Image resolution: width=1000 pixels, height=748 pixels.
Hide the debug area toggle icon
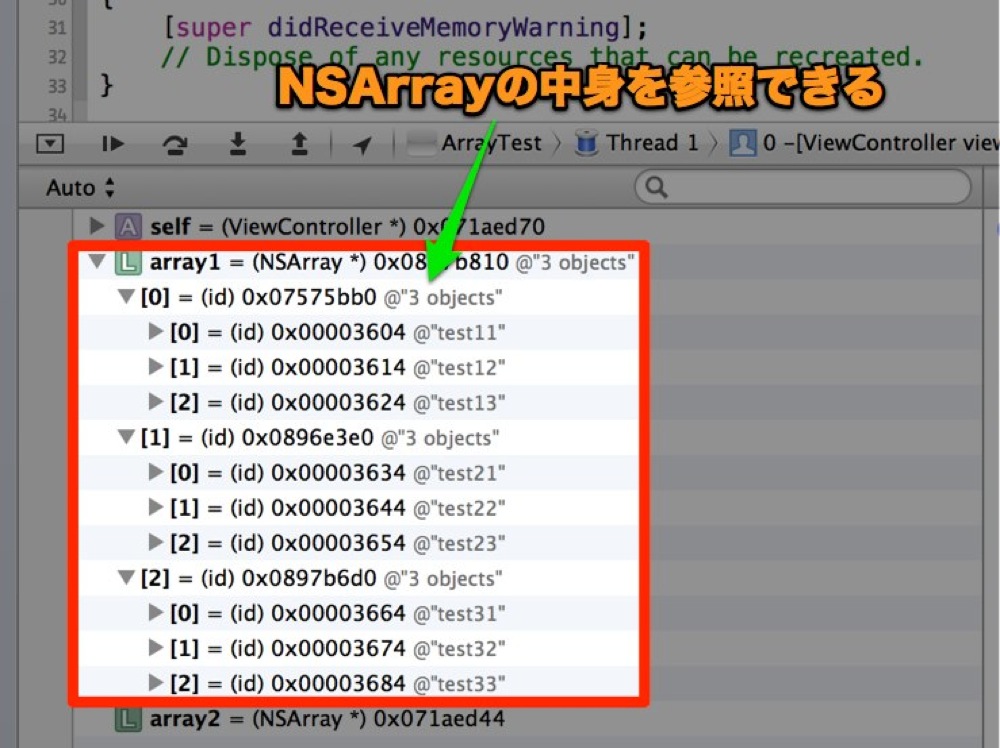point(50,143)
